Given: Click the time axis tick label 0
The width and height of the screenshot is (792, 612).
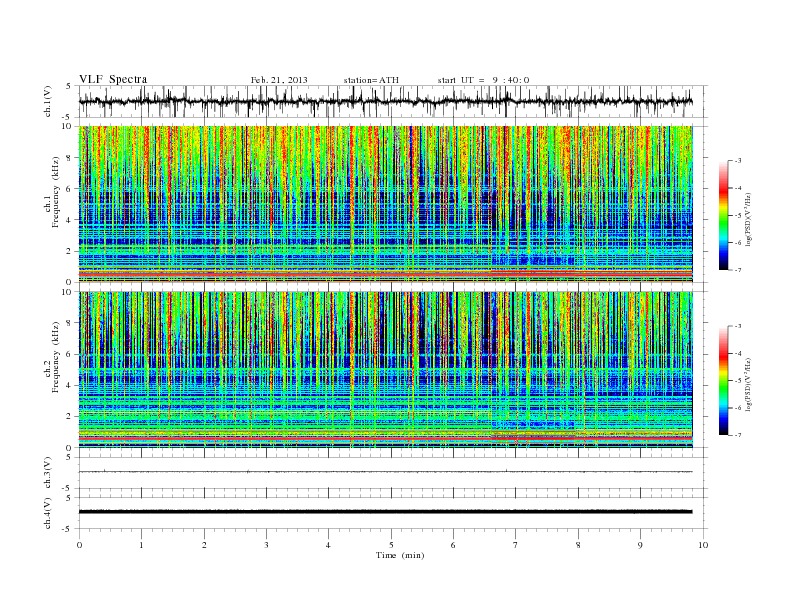Looking at the screenshot, I should pyautogui.click(x=79, y=545).
